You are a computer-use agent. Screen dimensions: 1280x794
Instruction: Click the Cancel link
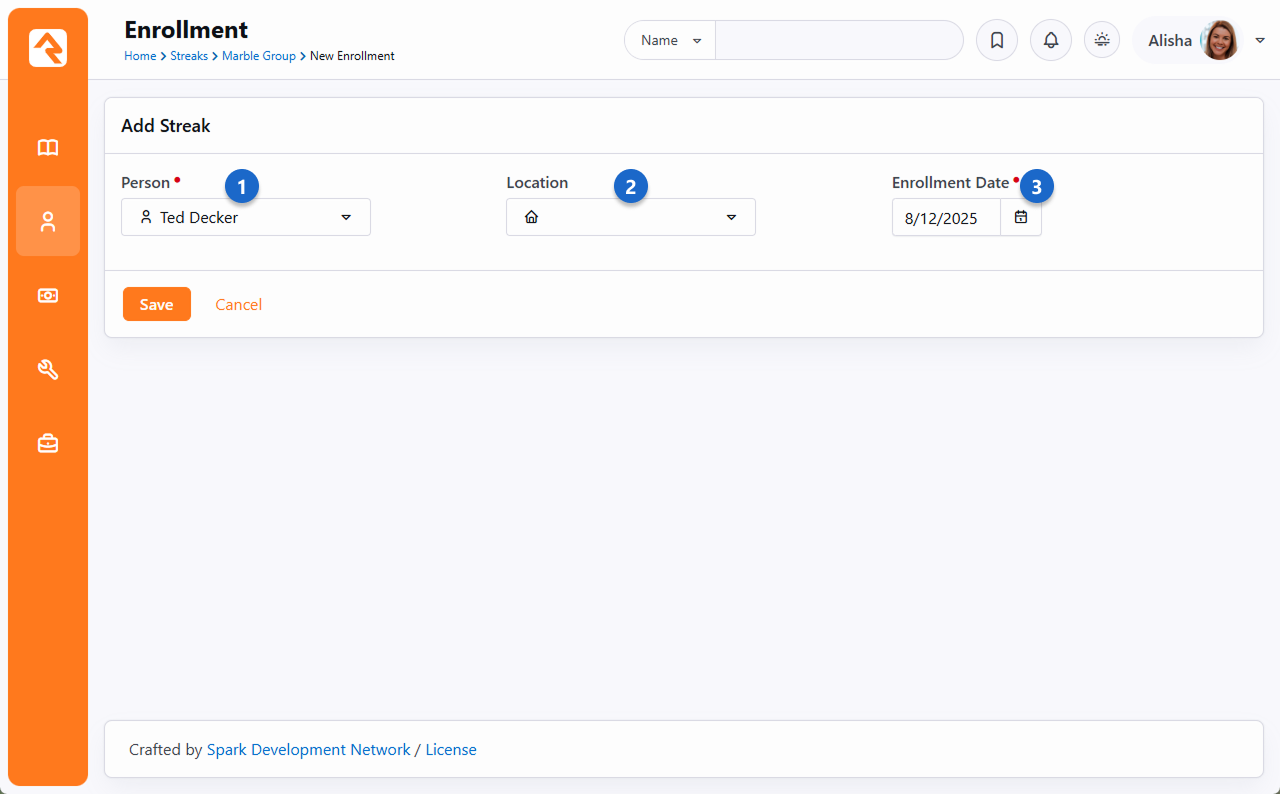click(238, 304)
